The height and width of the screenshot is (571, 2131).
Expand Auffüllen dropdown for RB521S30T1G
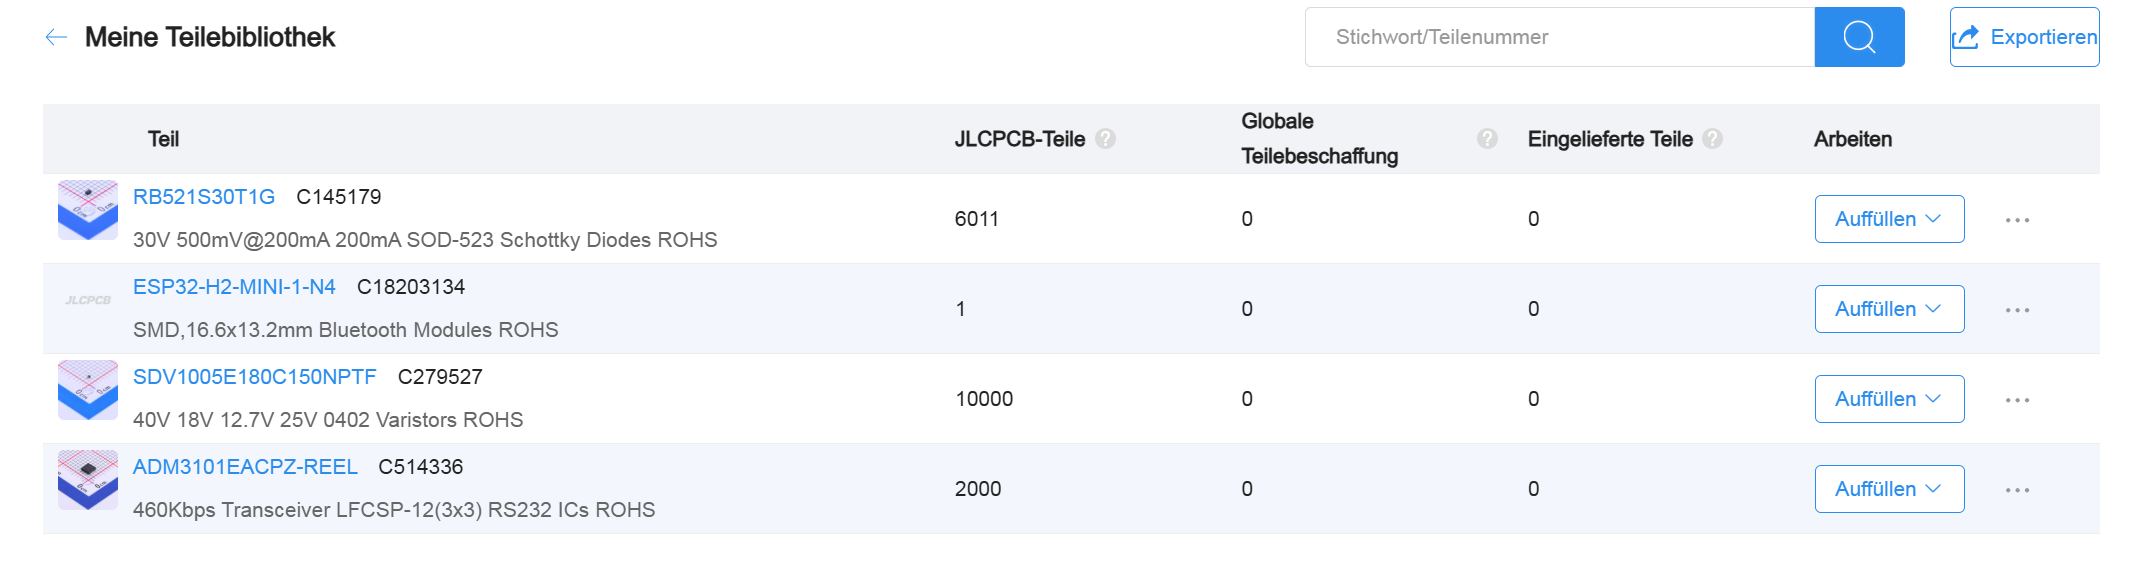coord(1889,219)
